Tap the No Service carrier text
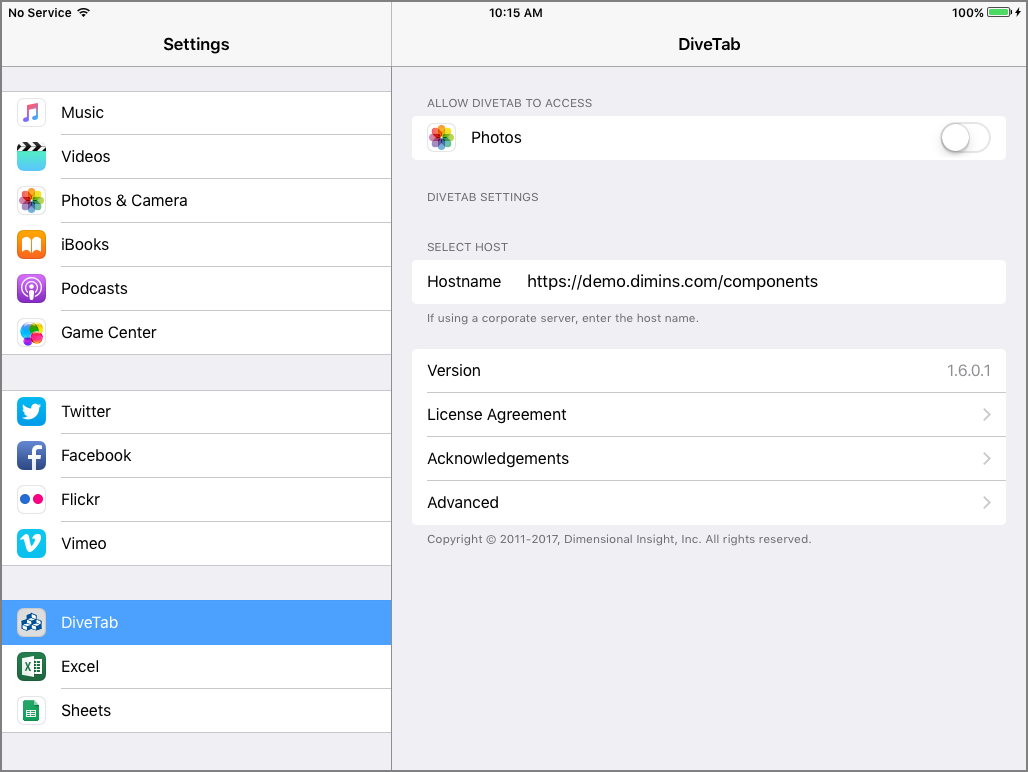Viewport: 1028px width, 772px height. click(39, 12)
